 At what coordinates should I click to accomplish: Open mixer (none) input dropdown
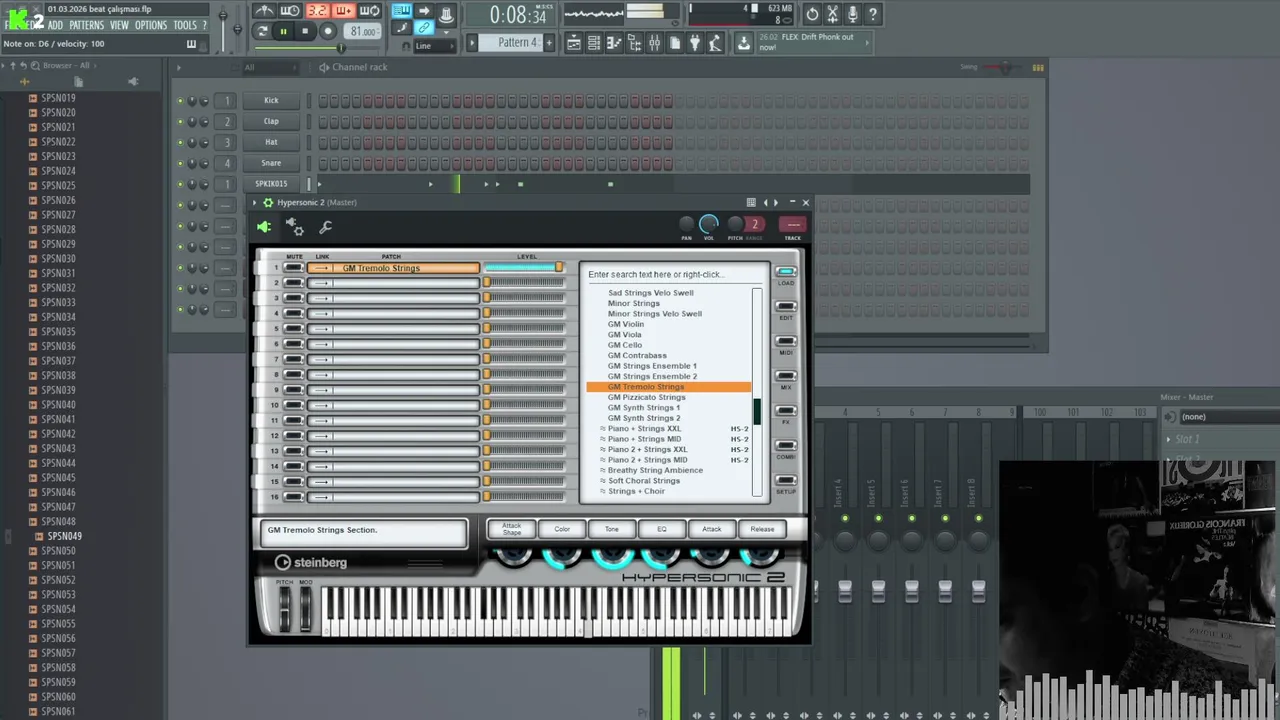pyautogui.click(x=1228, y=416)
